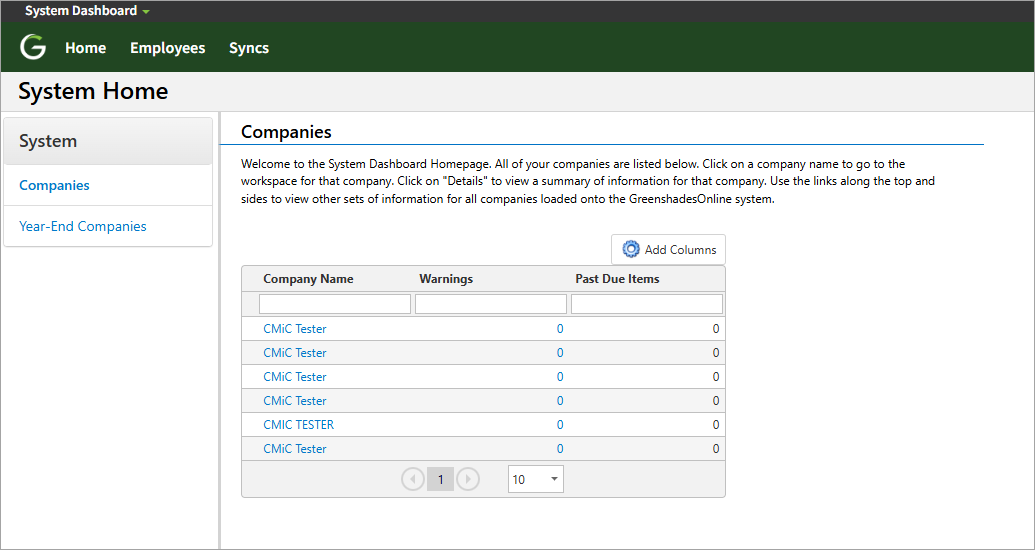Image resolution: width=1035 pixels, height=550 pixels.
Task: Click the System Home page title
Action: point(93,91)
